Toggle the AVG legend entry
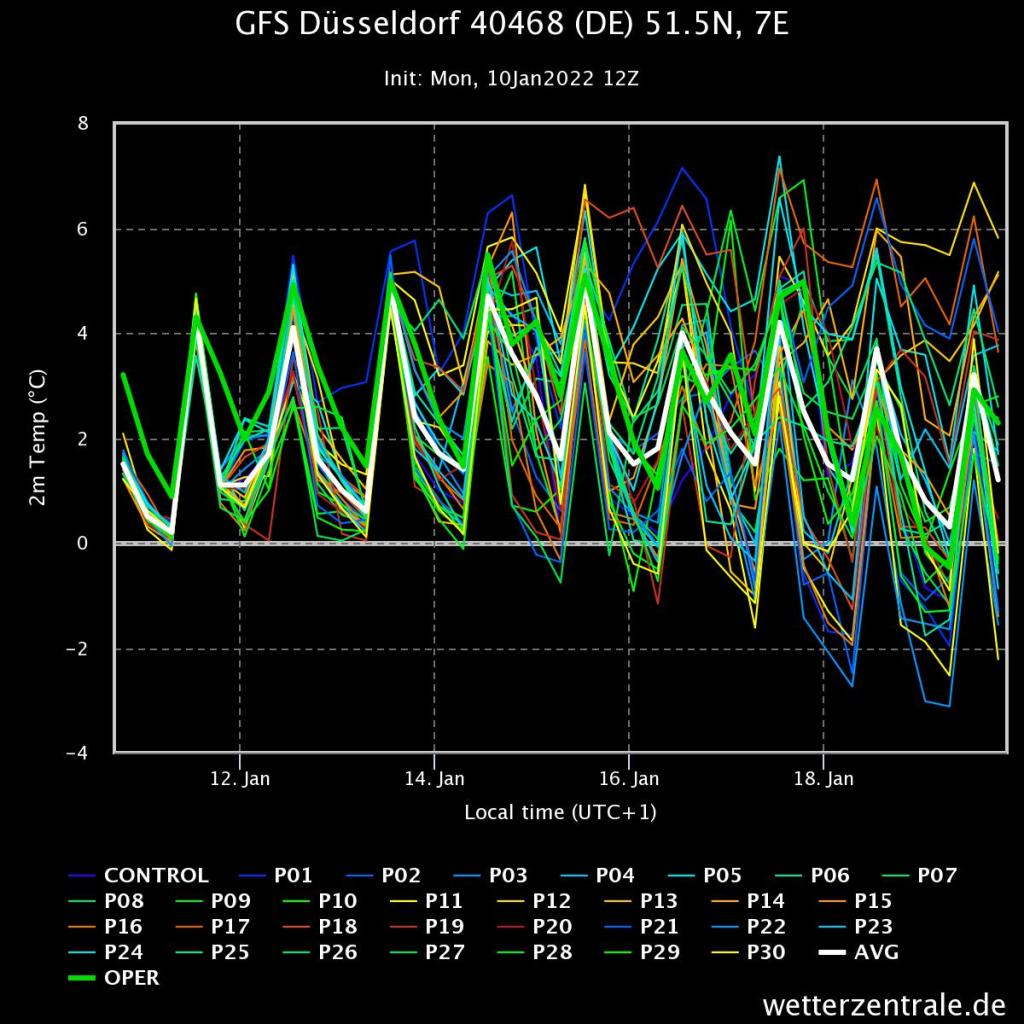This screenshot has width=1024, height=1024. pos(876,953)
